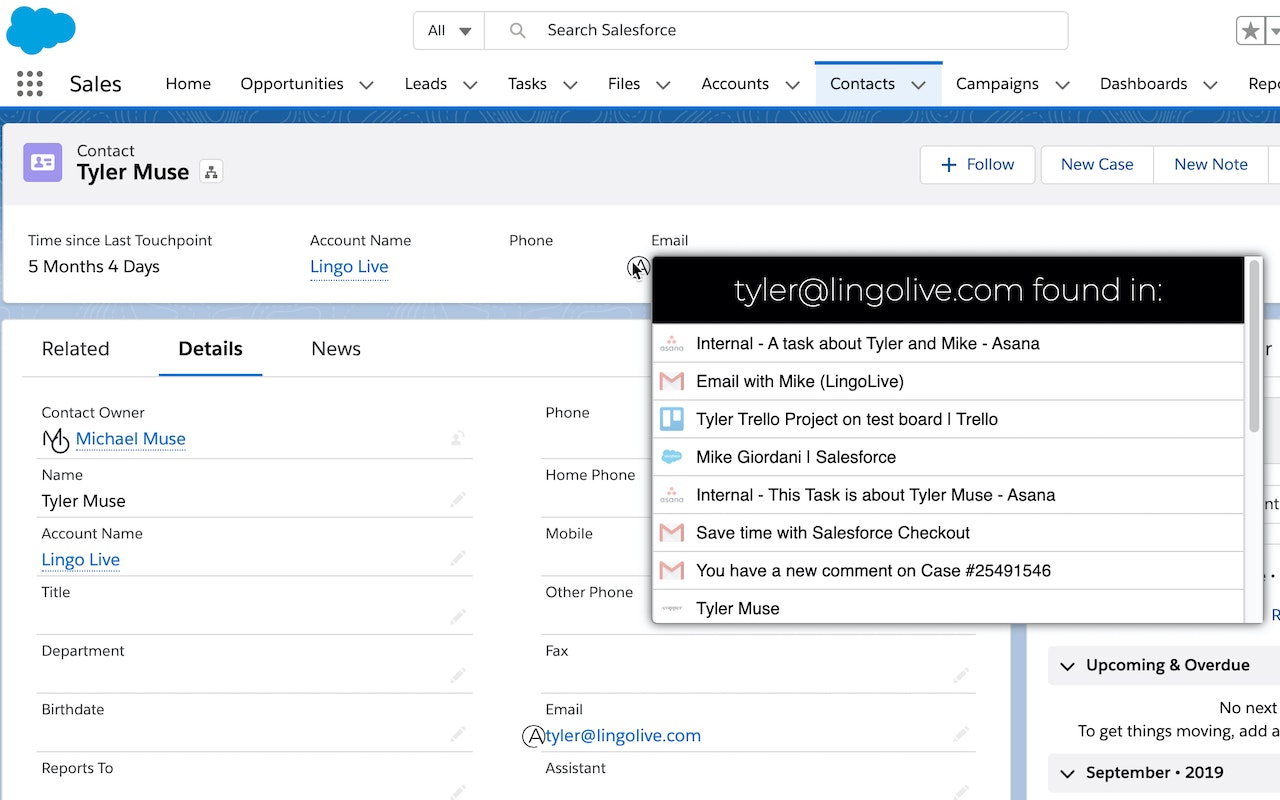Switch to the News tab
The height and width of the screenshot is (800, 1280).
336,349
